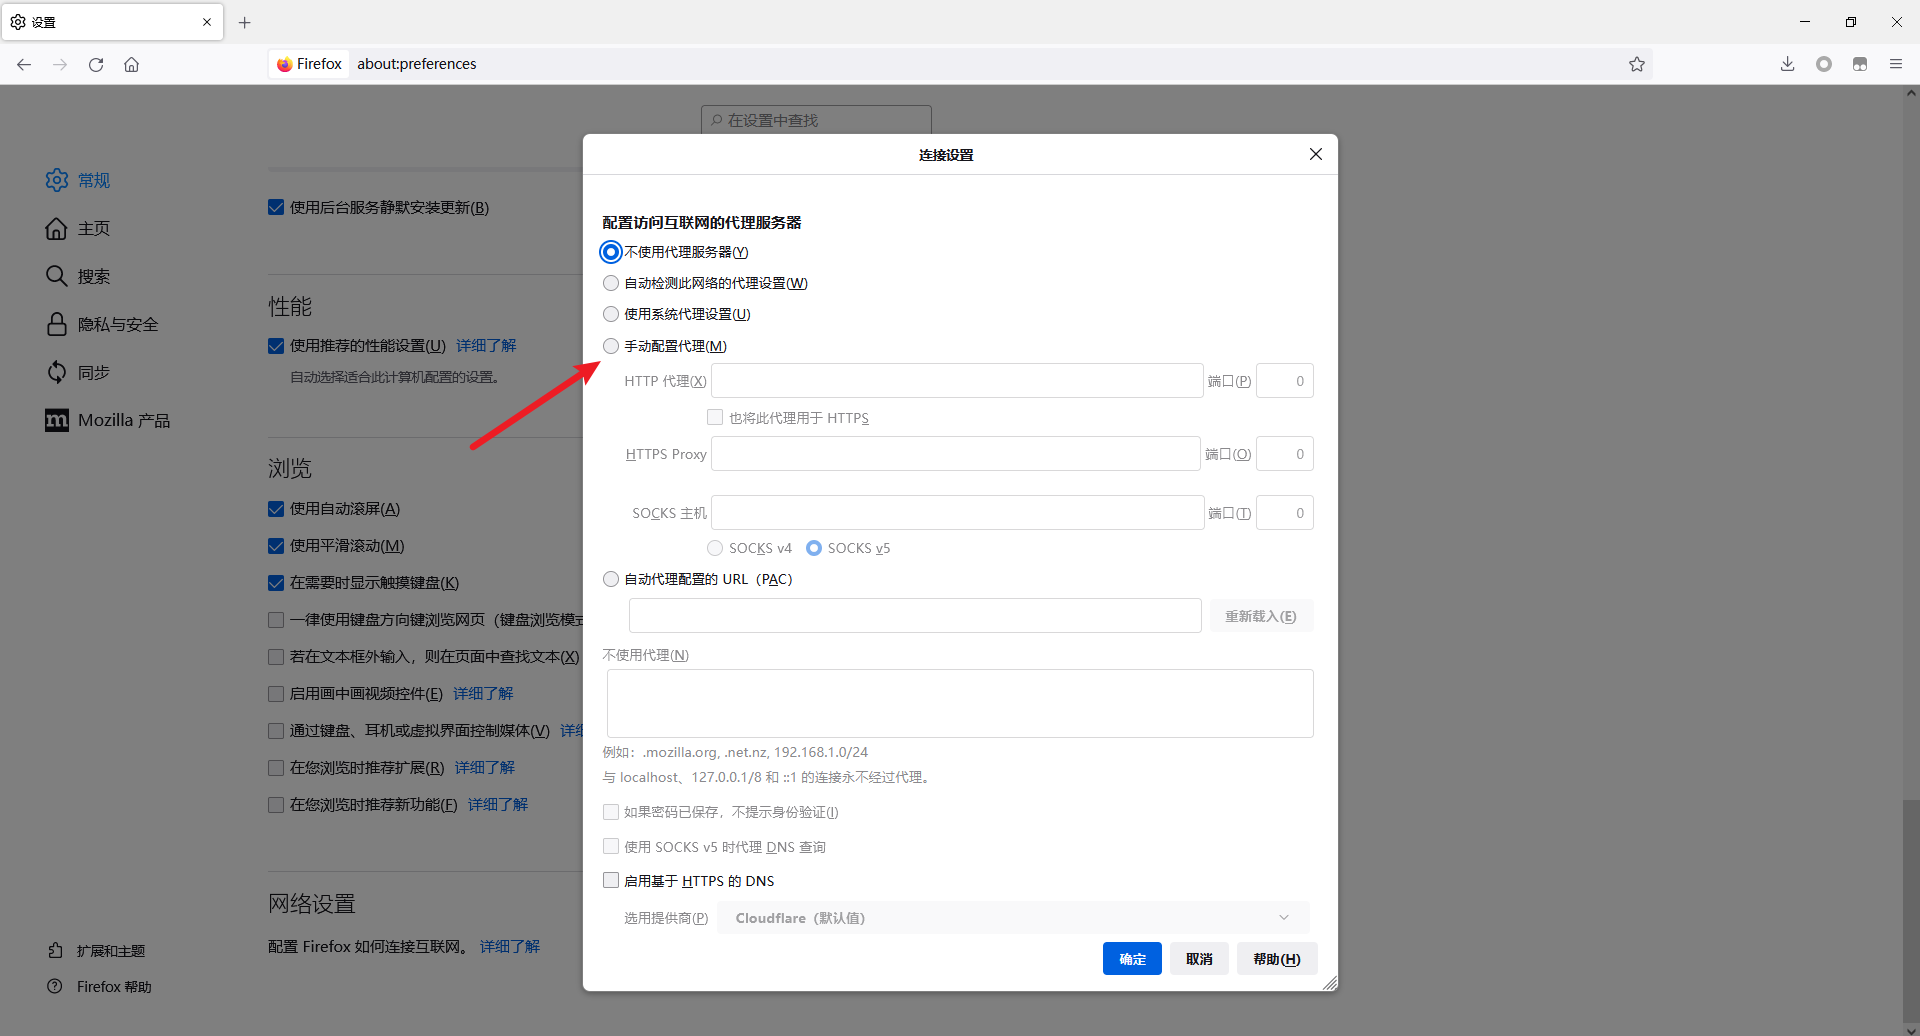Open the 常规 settings category
The image size is (1920, 1036).
(x=78, y=180)
